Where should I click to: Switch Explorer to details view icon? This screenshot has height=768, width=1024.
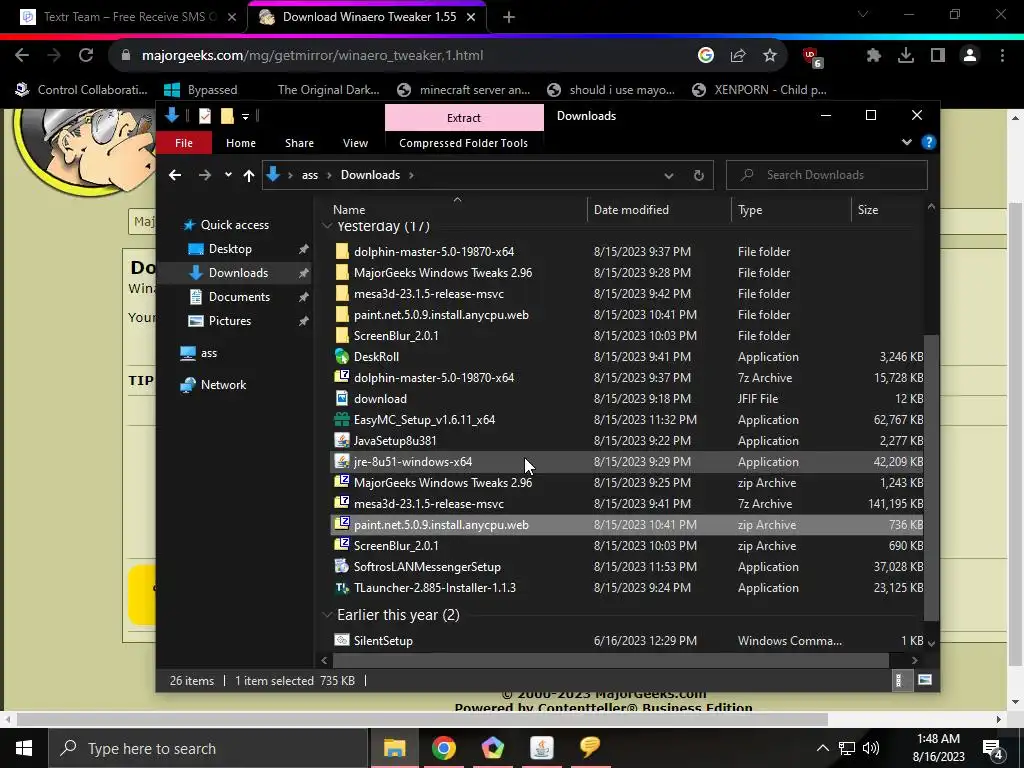899,680
